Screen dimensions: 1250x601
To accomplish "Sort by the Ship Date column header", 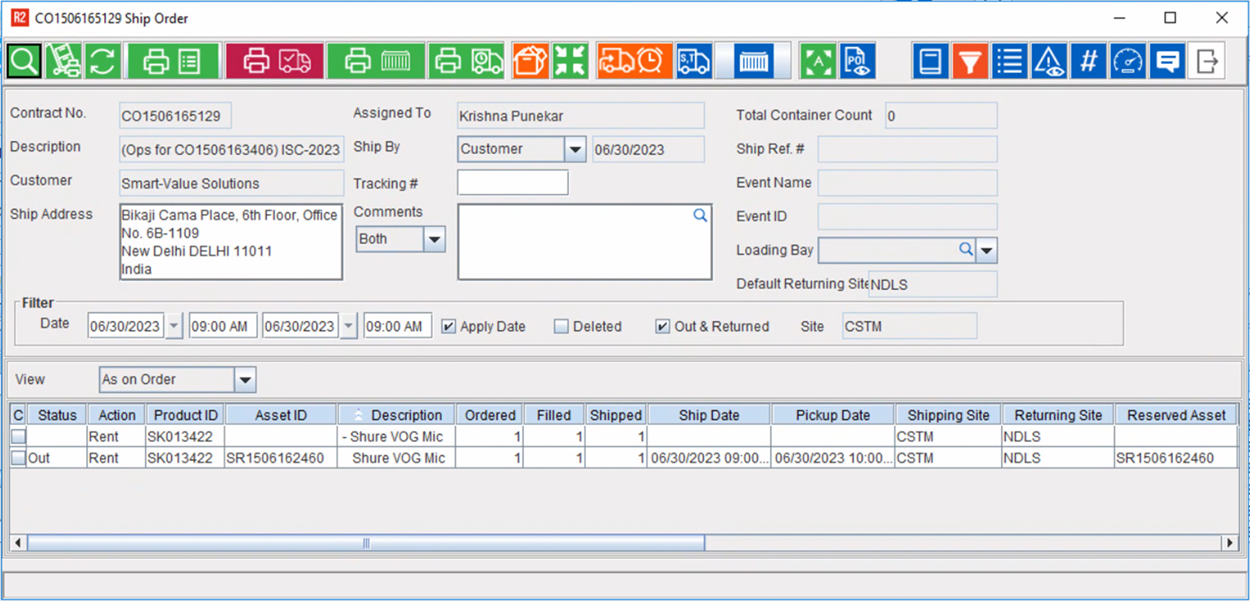I will tap(709, 415).
